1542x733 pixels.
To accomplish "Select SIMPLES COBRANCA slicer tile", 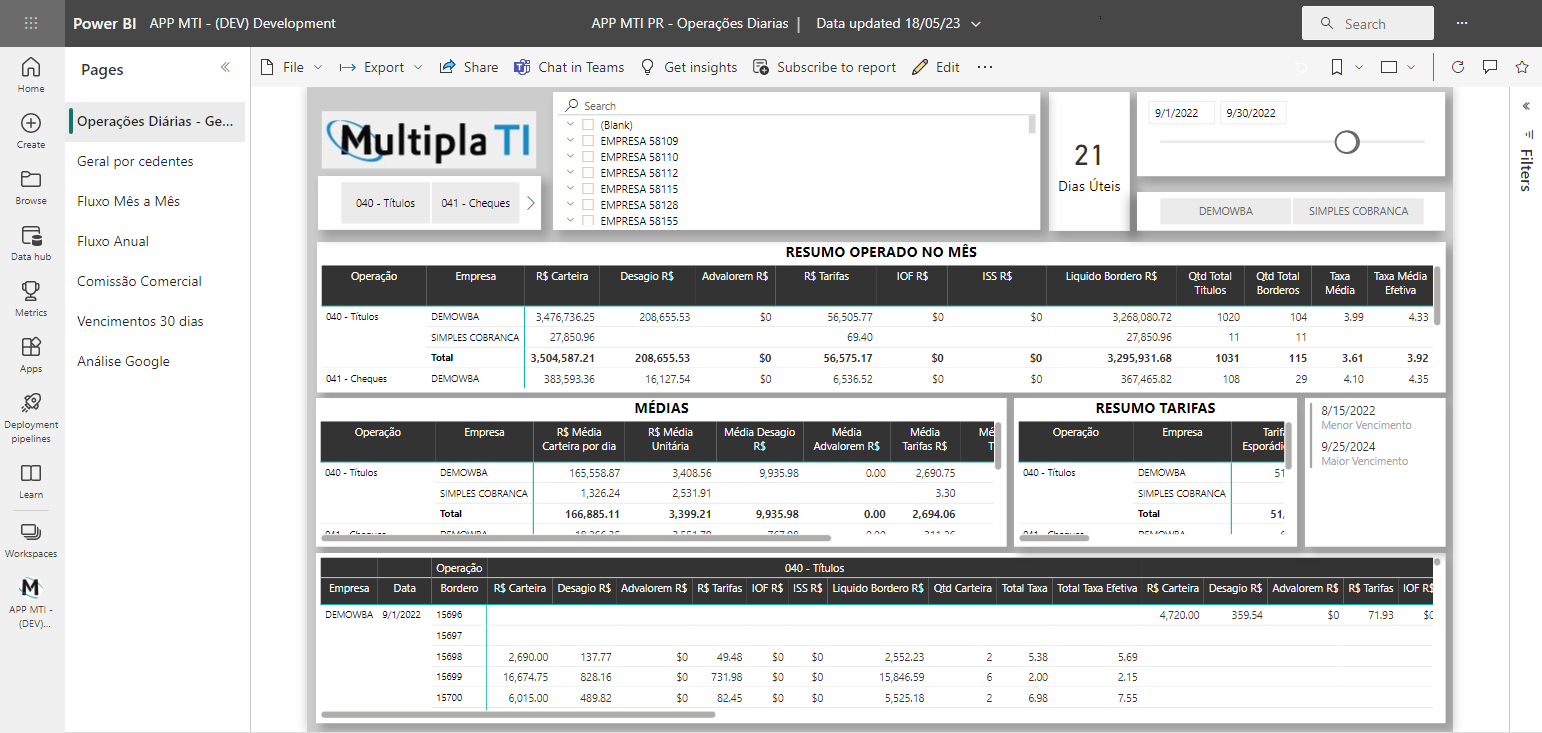I will pos(1358,211).
